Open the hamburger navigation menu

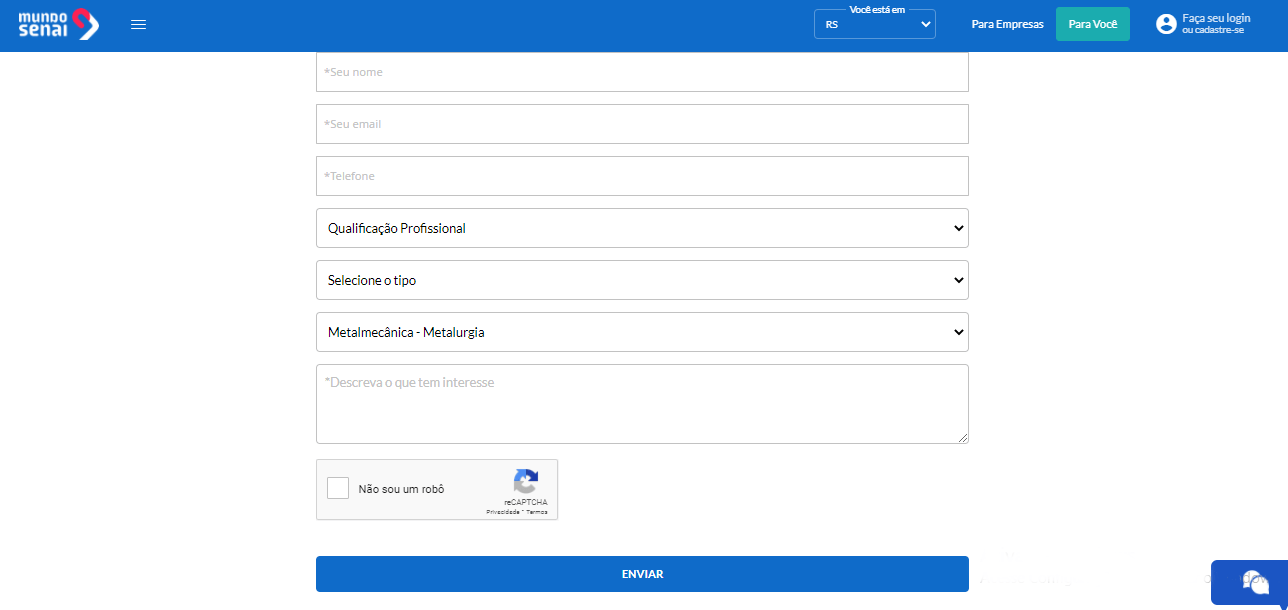coord(139,25)
